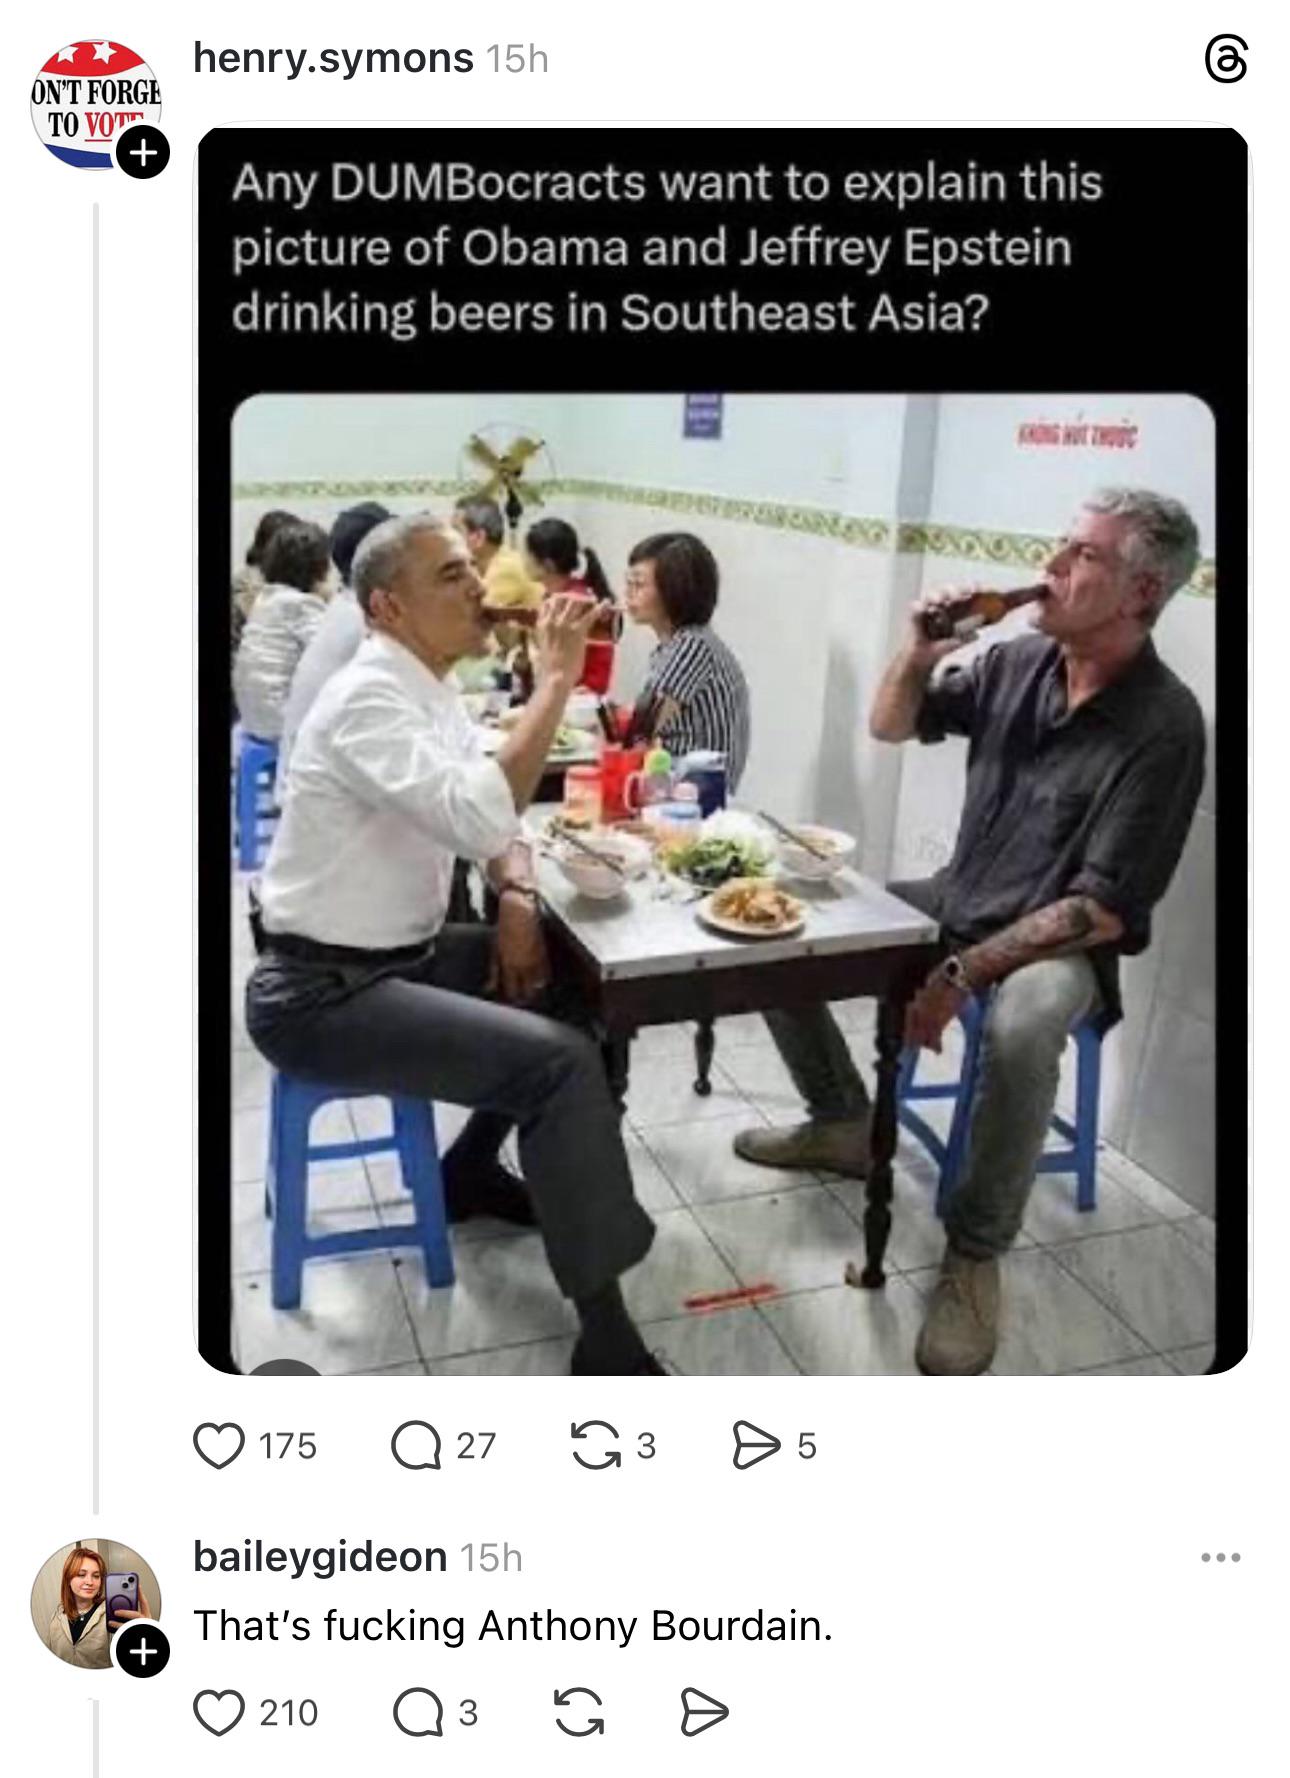Repost henry.symons' thread

click(x=595, y=1446)
